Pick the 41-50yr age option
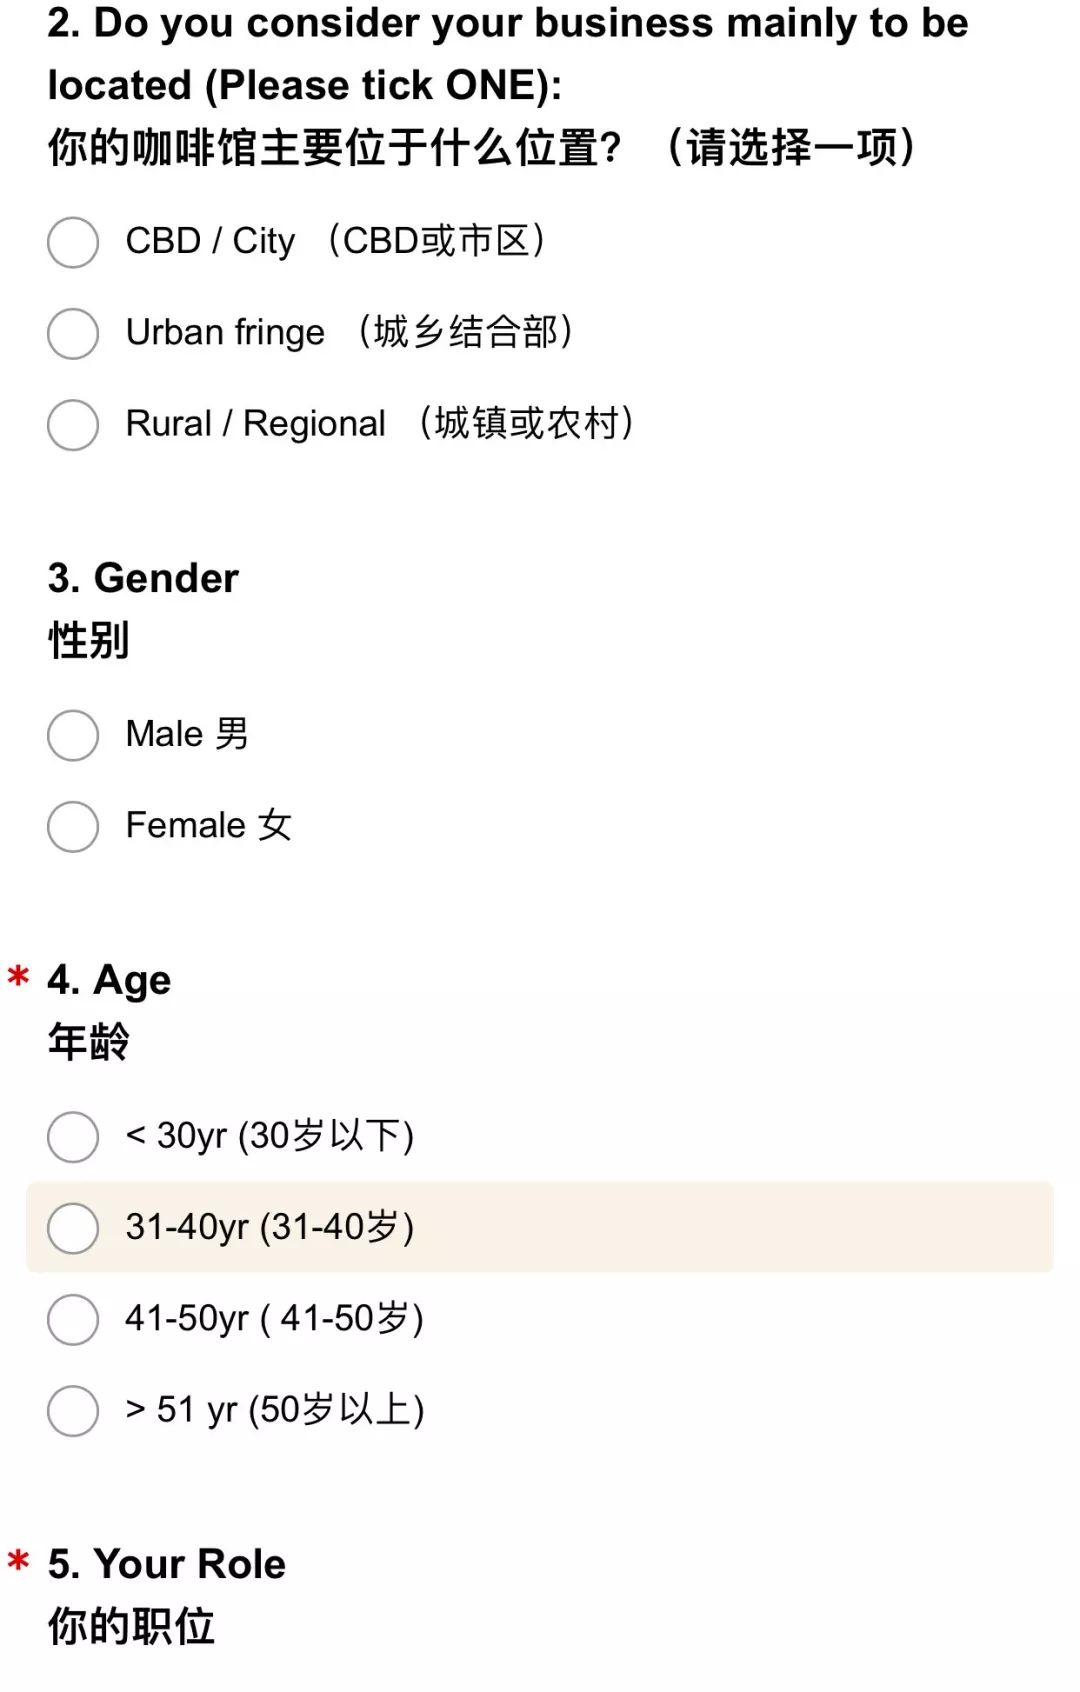This screenshot has height=1692, width=1080. (x=73, y=1320)
